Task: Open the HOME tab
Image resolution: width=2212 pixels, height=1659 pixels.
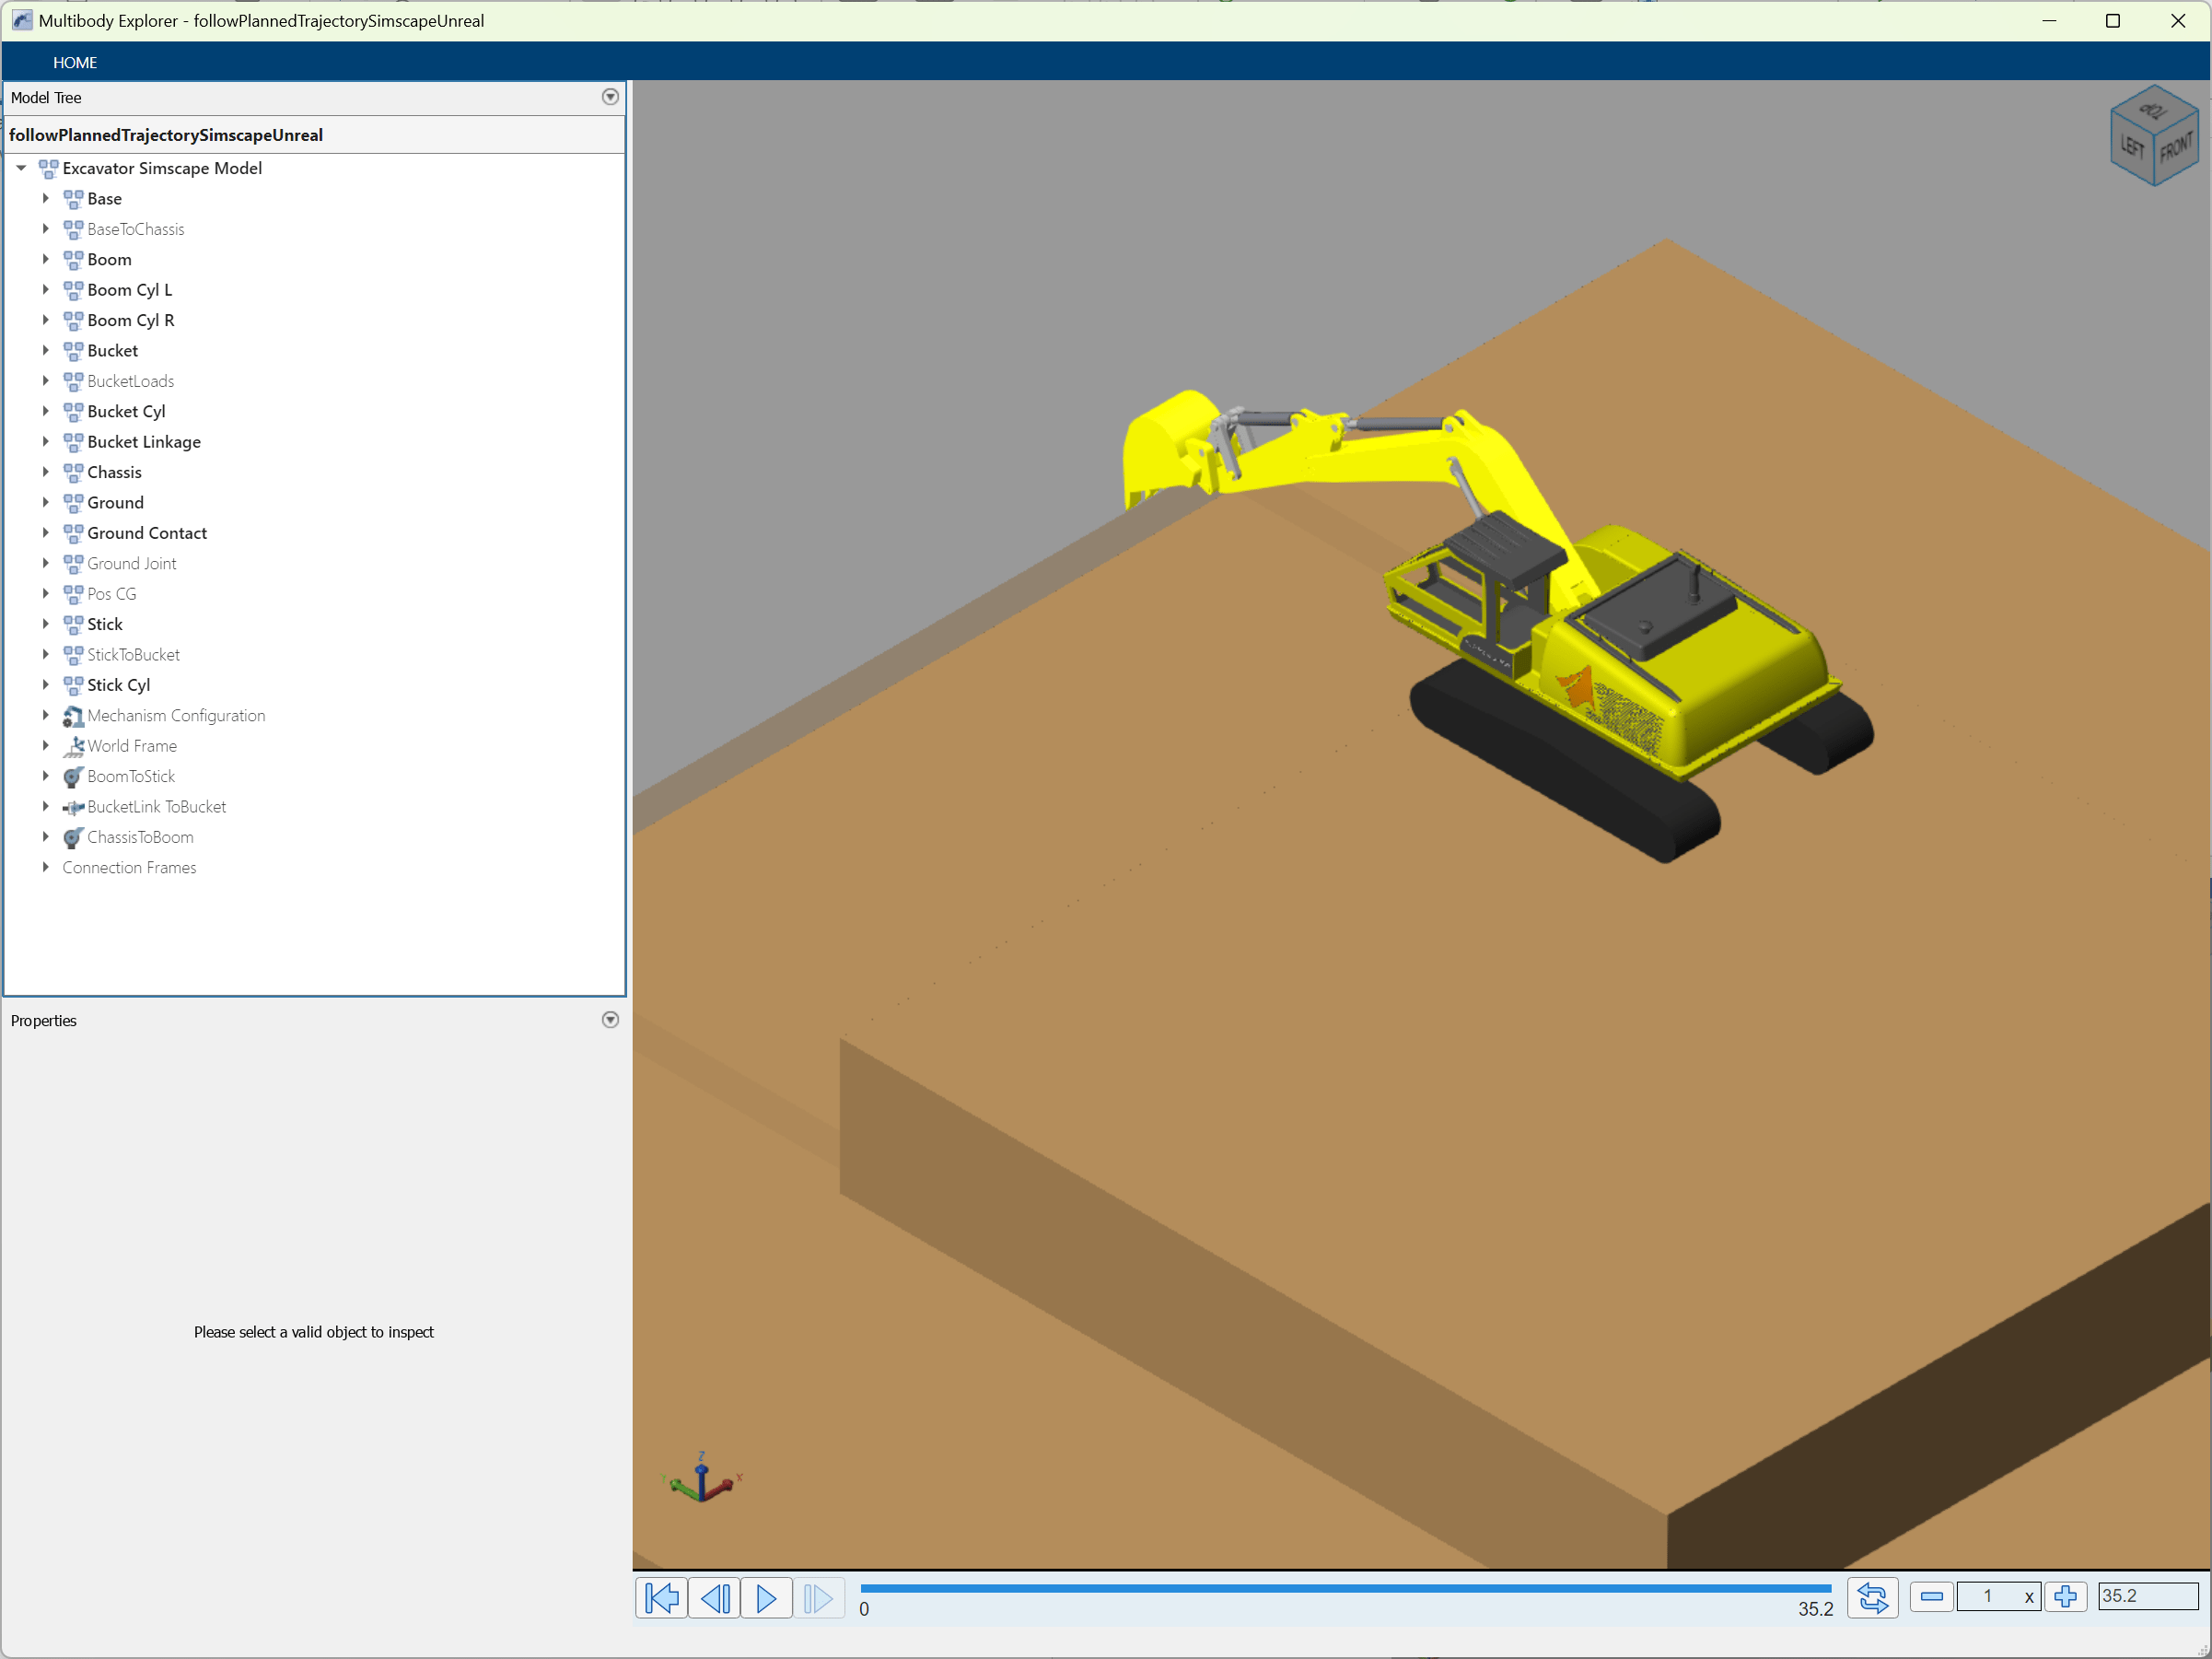Action: coord(75,62)
